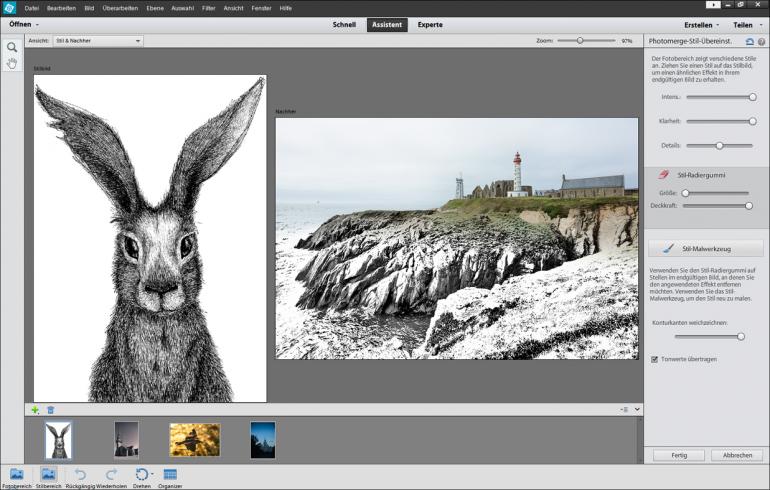Select the dusk church style thumbnail
Screen dimensions: 770x490
pyautogui.click(x=126, y=440)
